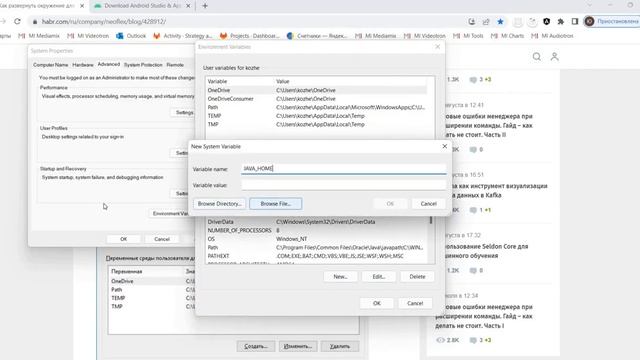Select the Advanced tab
The width and height of the screenshot is (640, 360).
[x=109, y=64]
